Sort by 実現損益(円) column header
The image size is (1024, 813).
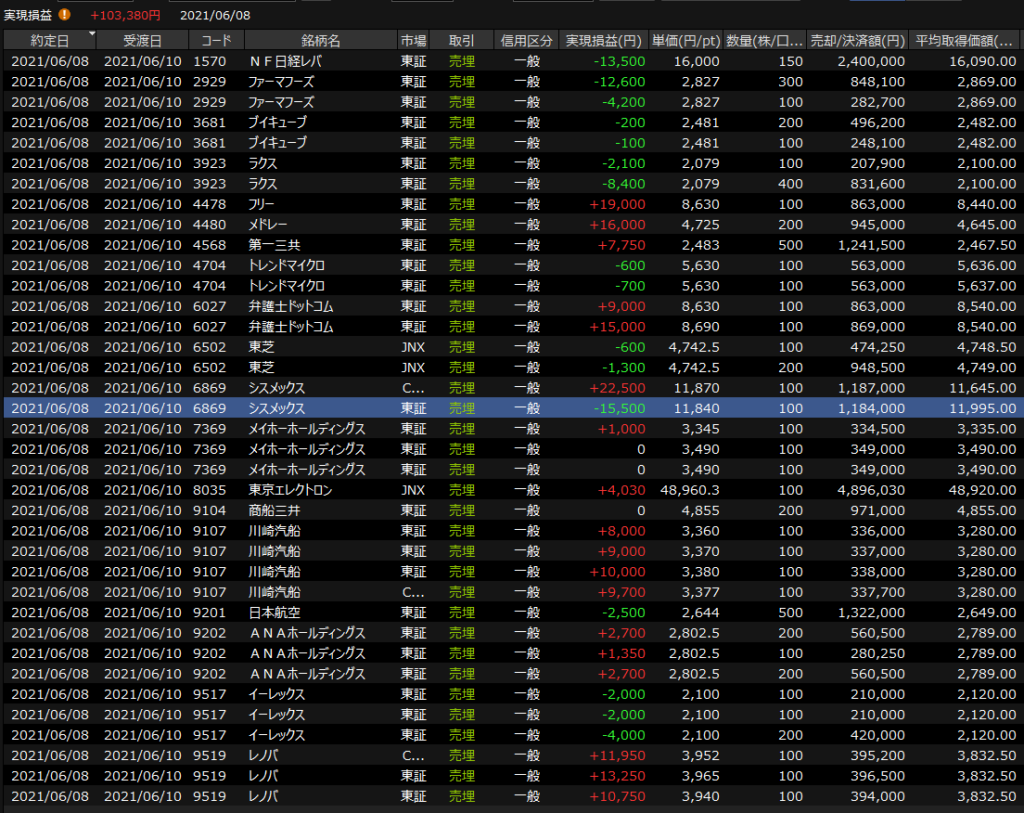(x=603, y=41)
